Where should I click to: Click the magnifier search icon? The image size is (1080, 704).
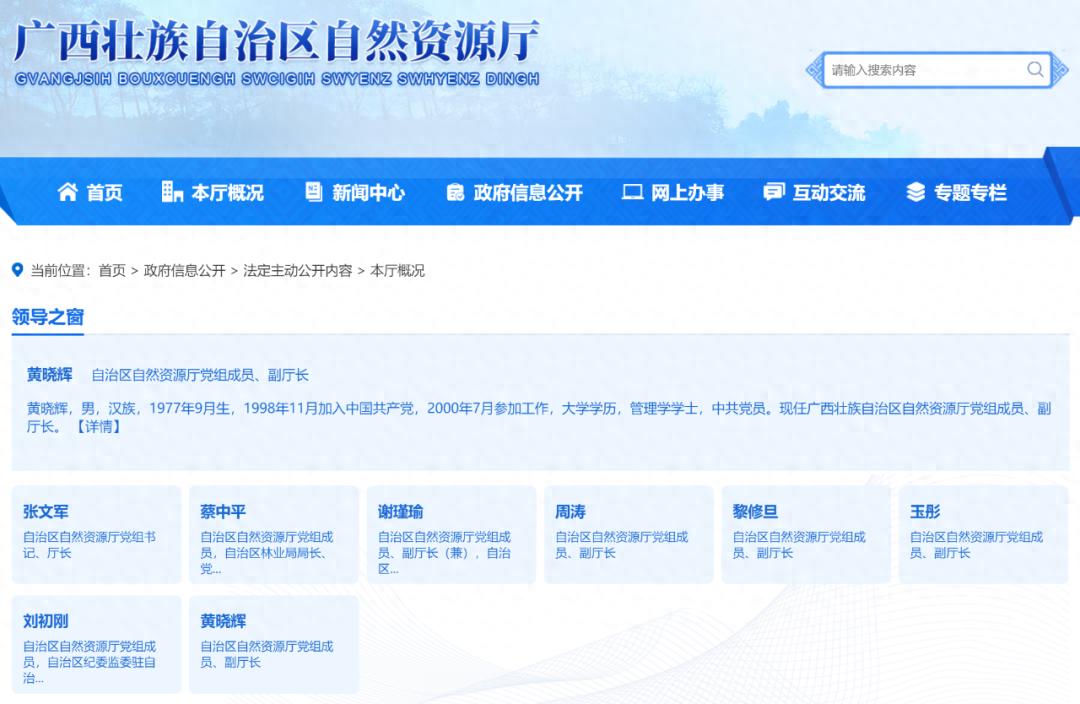click(x=1035, y=69)
